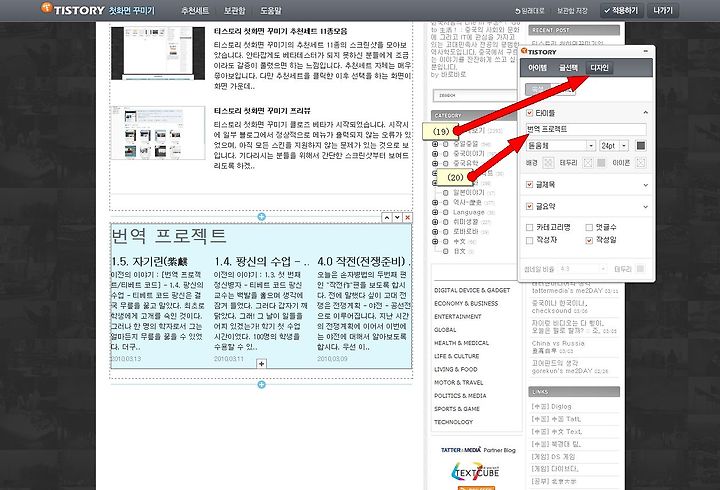720x490 pixels.
Task: Toggle the 글요약 checkbox
Action: point(529,206)
